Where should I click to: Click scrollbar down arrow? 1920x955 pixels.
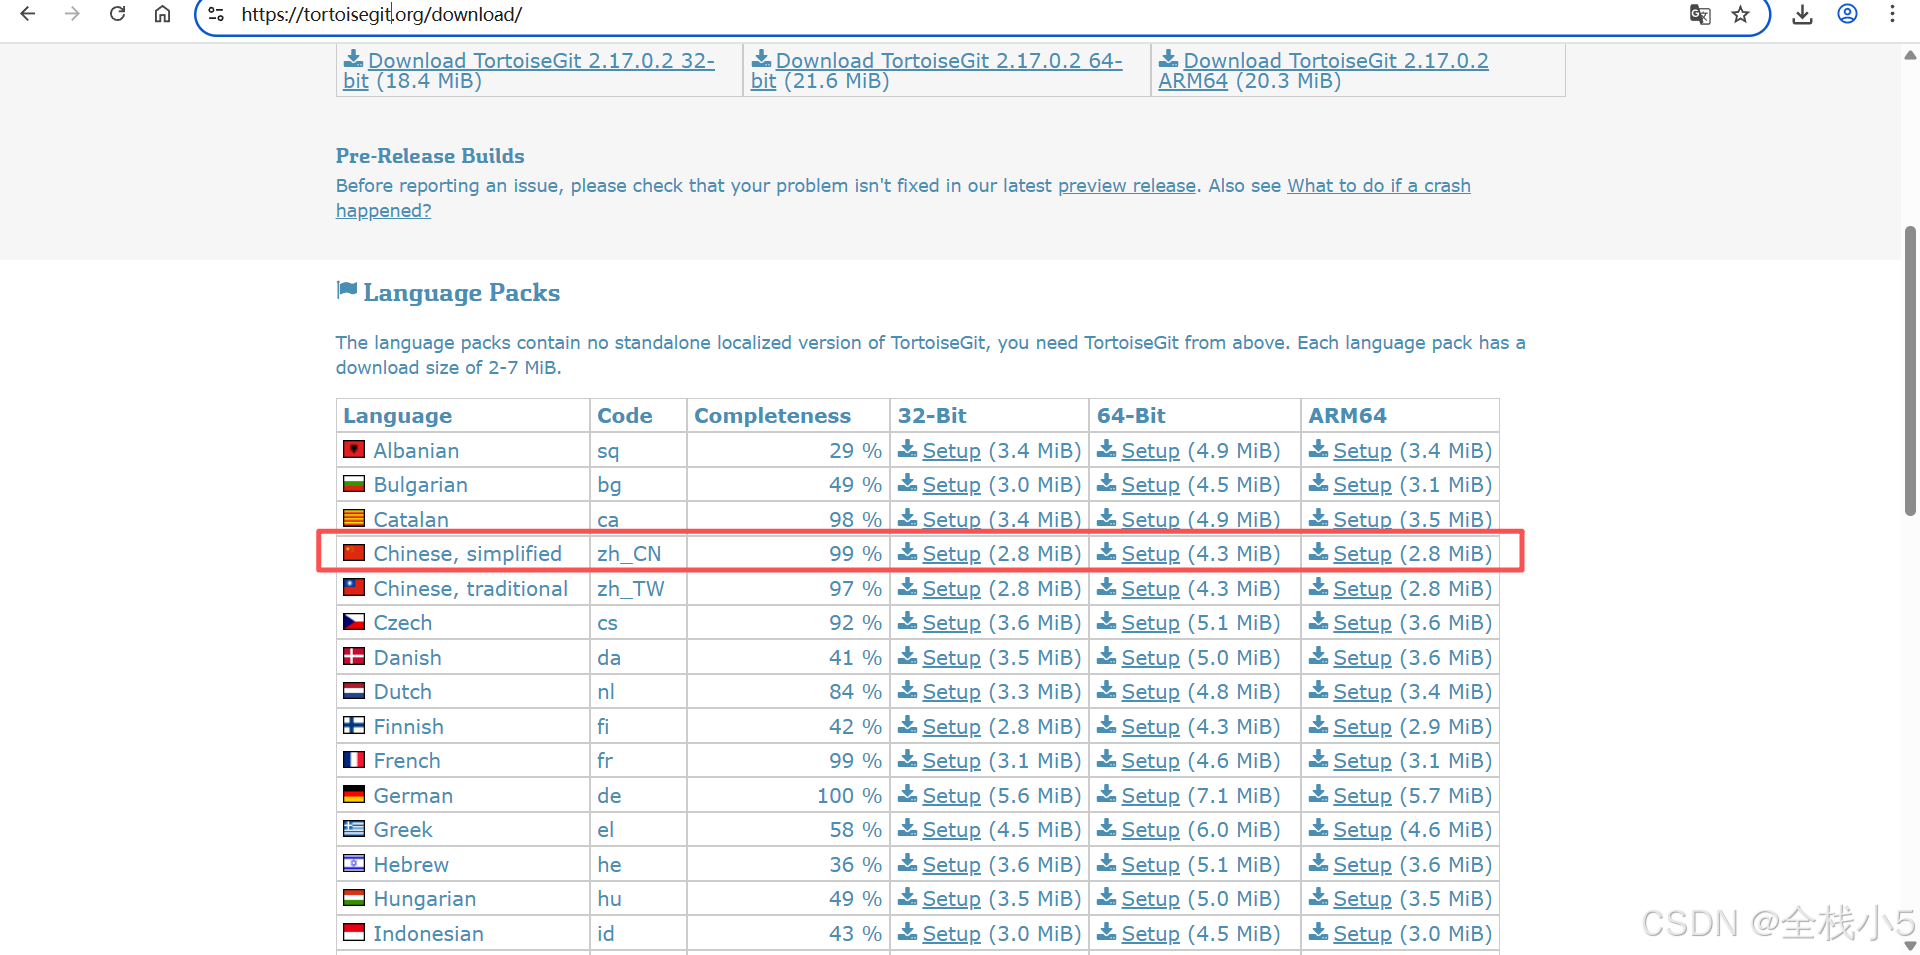tap(1910, 945)
